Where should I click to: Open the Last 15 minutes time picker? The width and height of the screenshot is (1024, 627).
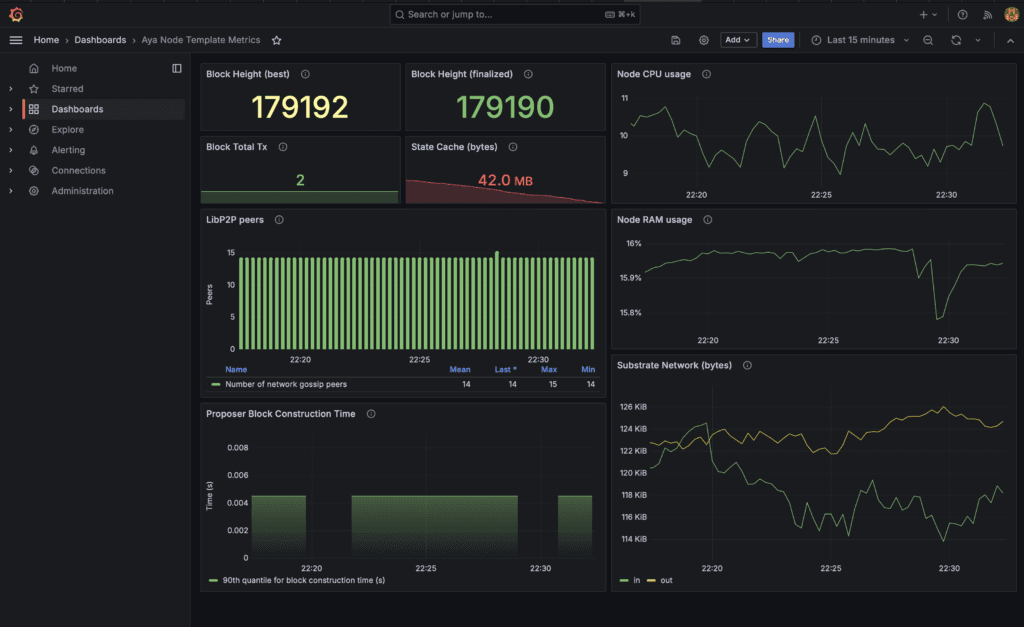pos(860,40)
